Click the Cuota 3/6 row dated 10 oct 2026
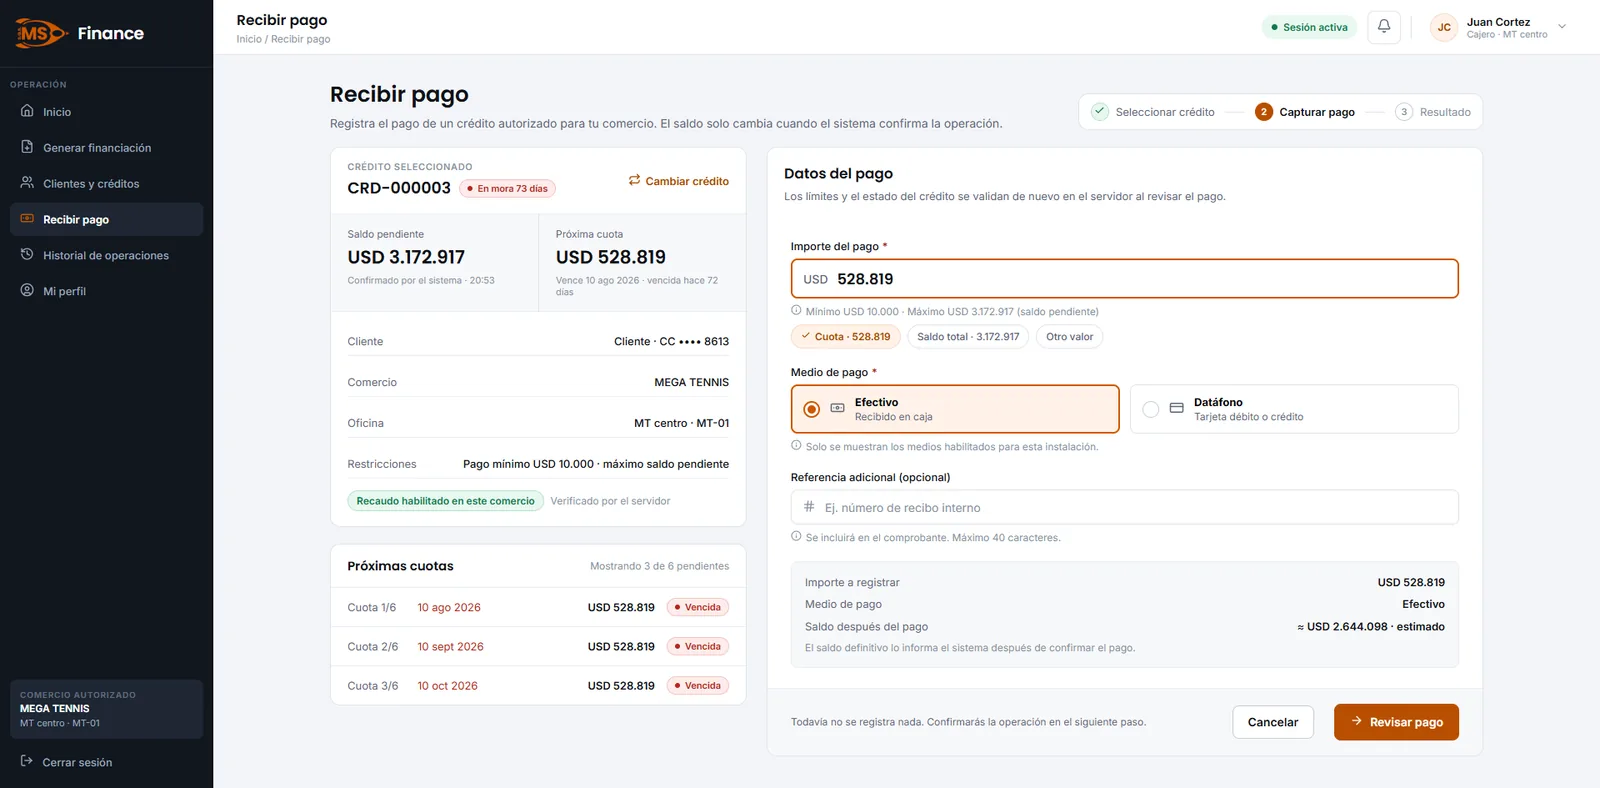The height and width of the screenshot is (788, 1600). tap(538, 686)
